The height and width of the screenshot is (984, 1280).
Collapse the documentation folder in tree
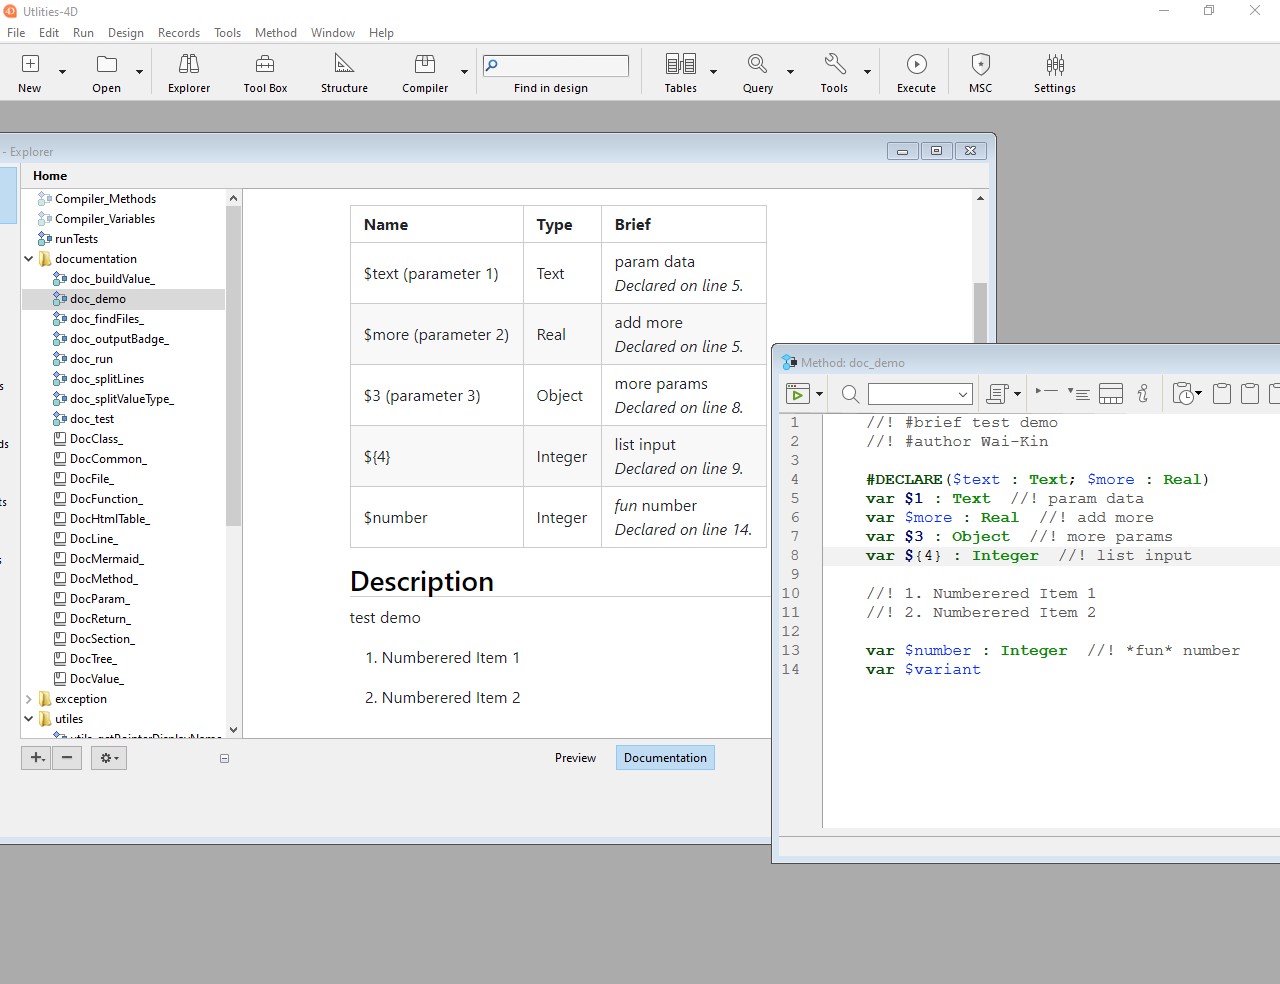[x=29, y=259]
